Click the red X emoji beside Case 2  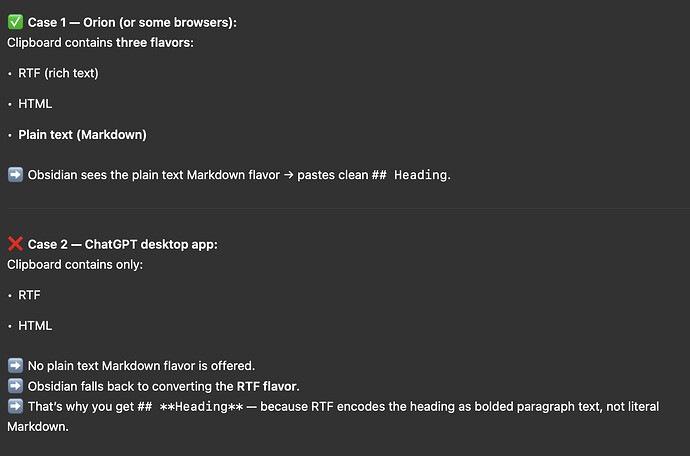point(15,244)
